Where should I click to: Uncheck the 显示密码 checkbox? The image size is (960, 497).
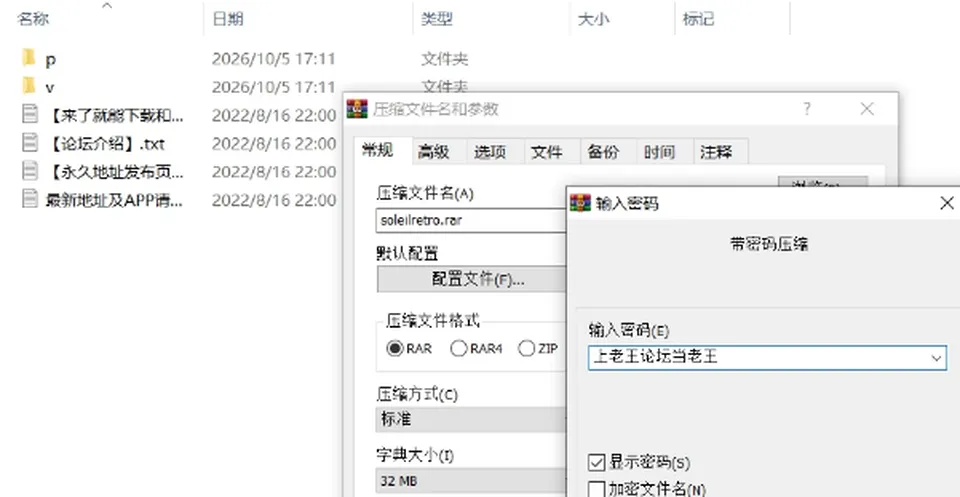pos(596,462)
